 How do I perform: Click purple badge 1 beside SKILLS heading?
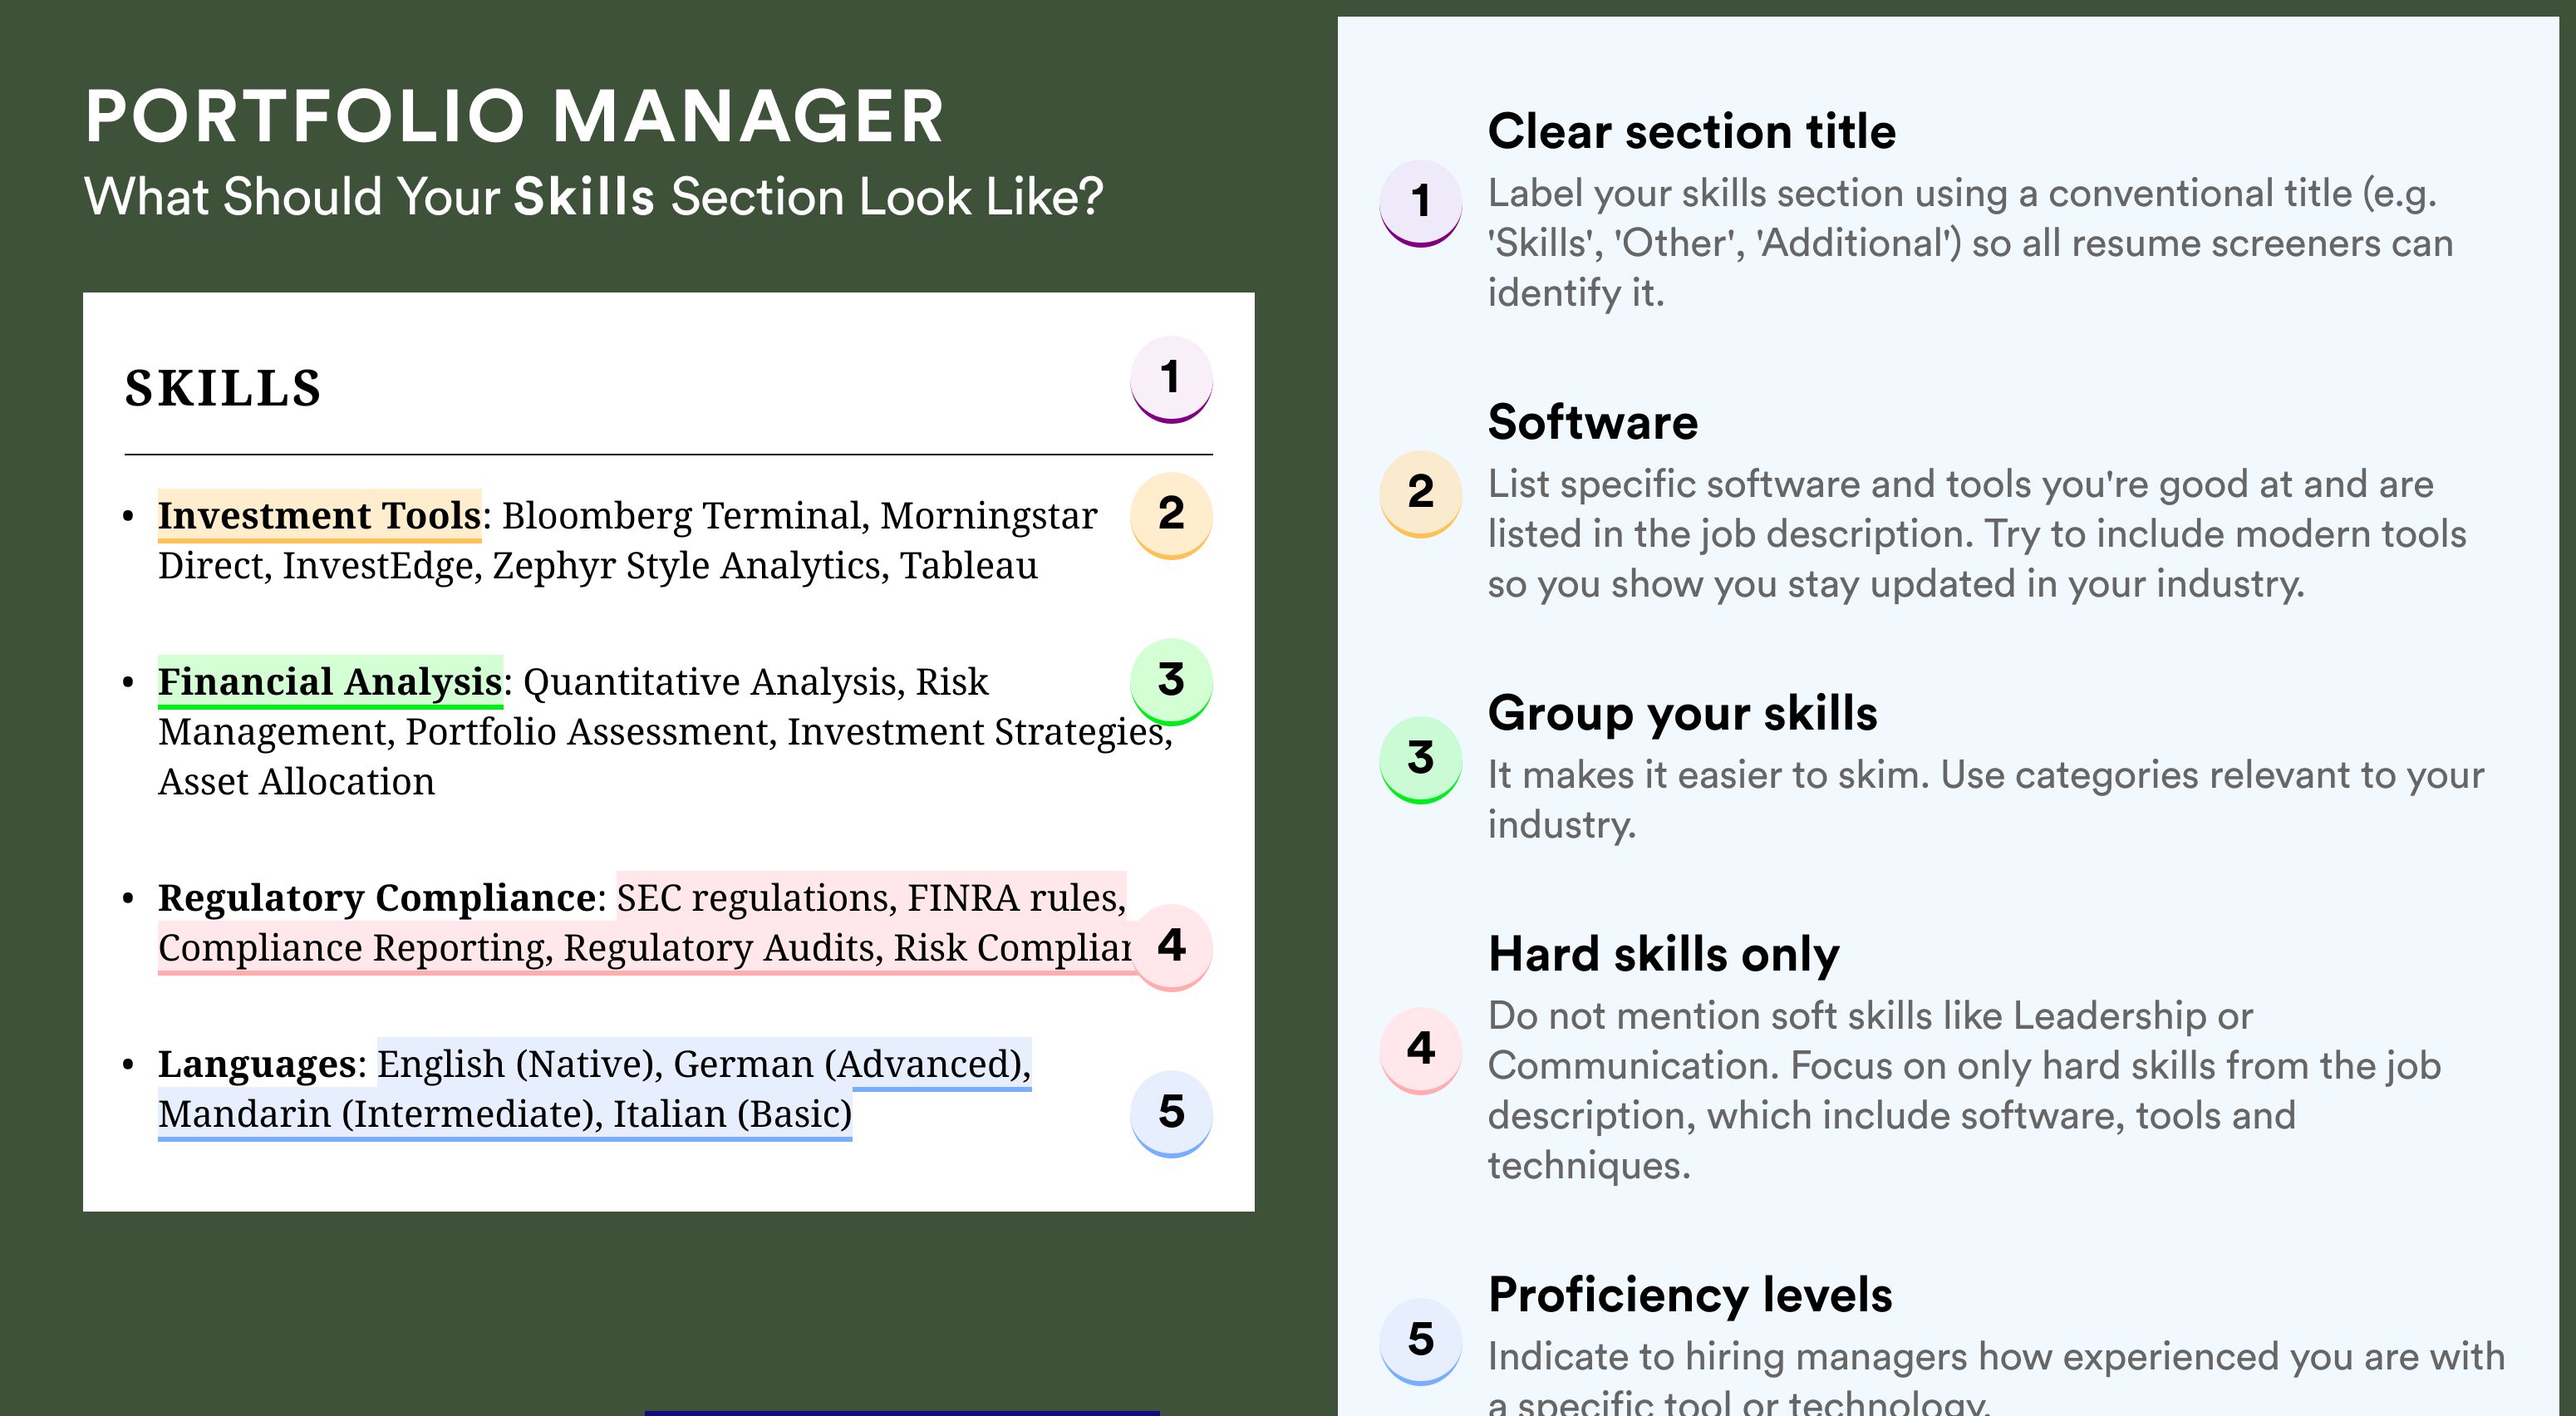tap(1171, 379)
